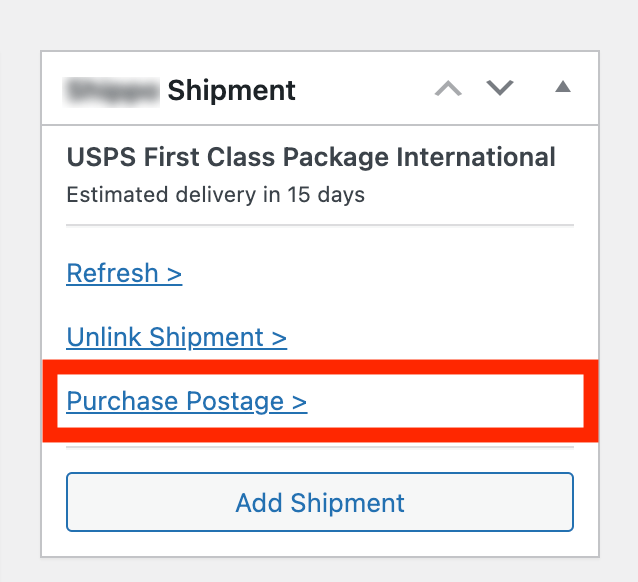Click the Shipment panel heading
Image resolution: width=638 pixels, height=582 pixels.
(x=231, y=90)
